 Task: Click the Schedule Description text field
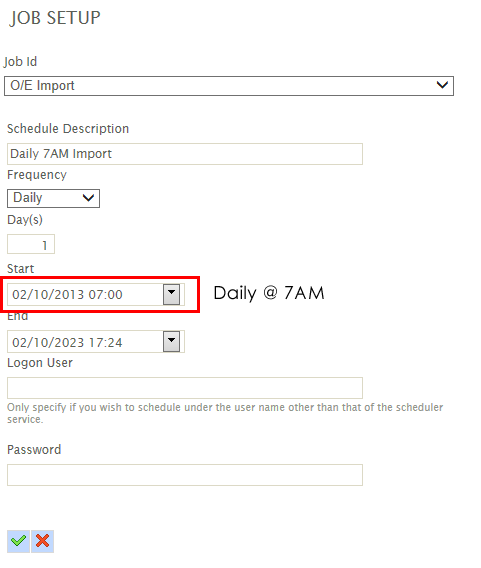(185, 154)
